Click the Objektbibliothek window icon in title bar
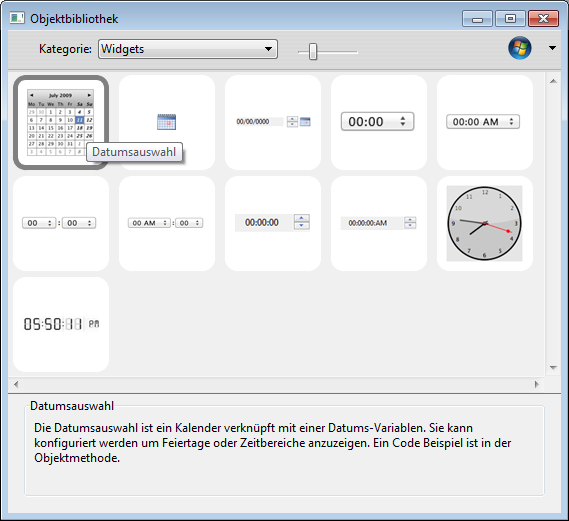Image resolution: width=569 pixels, height=521 pixels. click(17, 18)
